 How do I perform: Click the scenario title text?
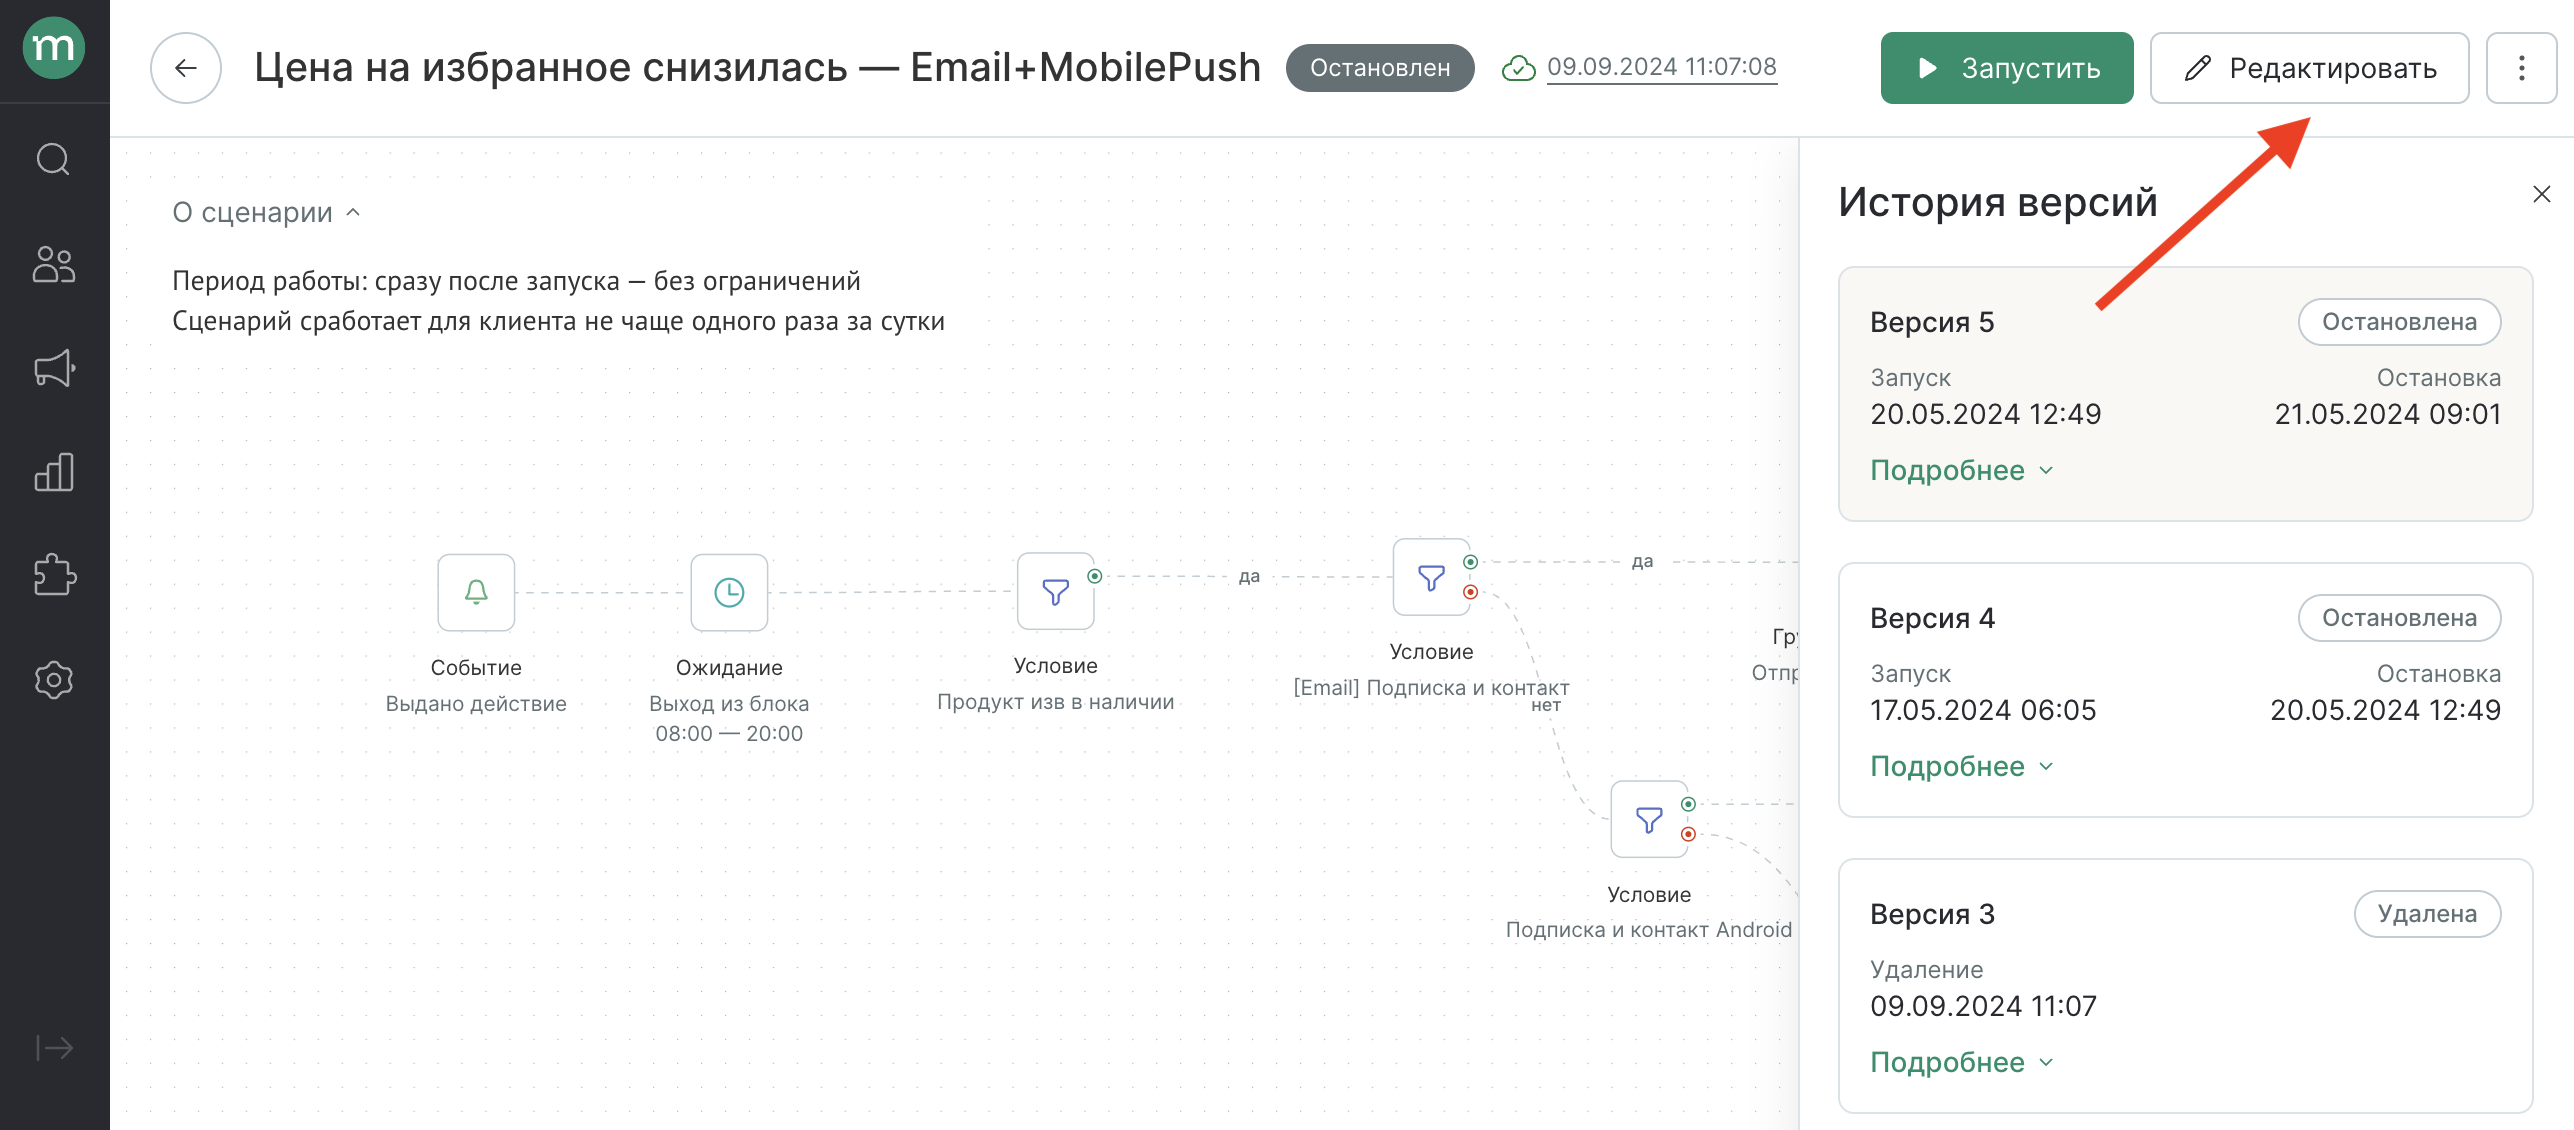click(757, 67)
